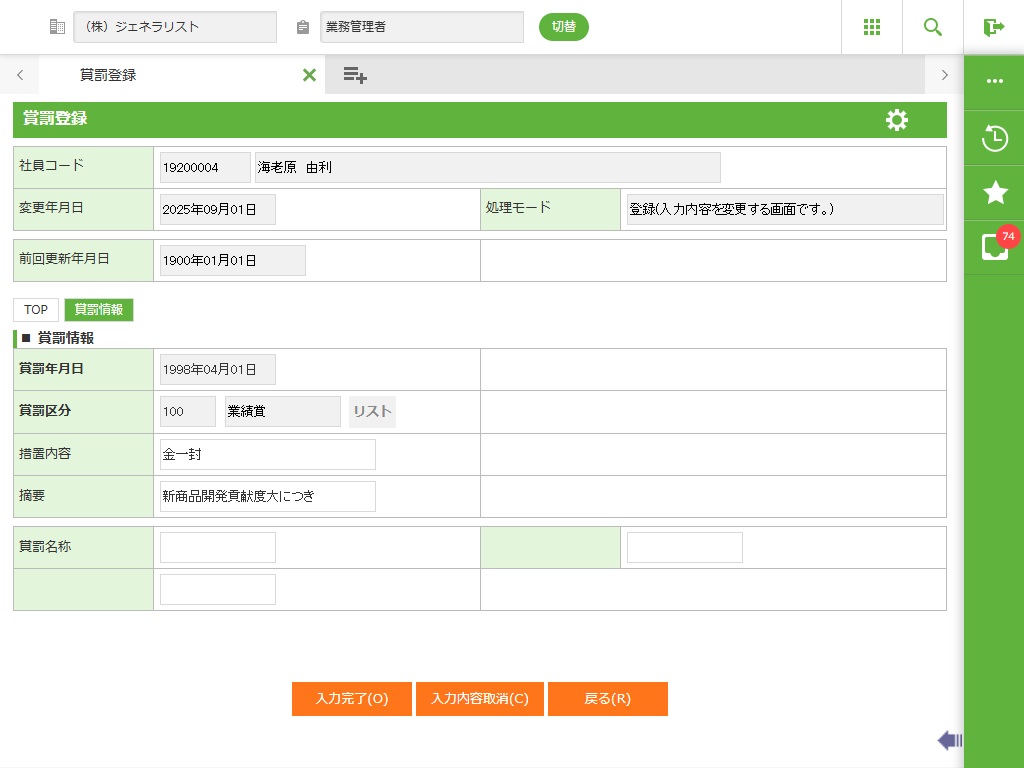
Task: Click the 入力完了(O) button
Action: (x=351, y=699)
